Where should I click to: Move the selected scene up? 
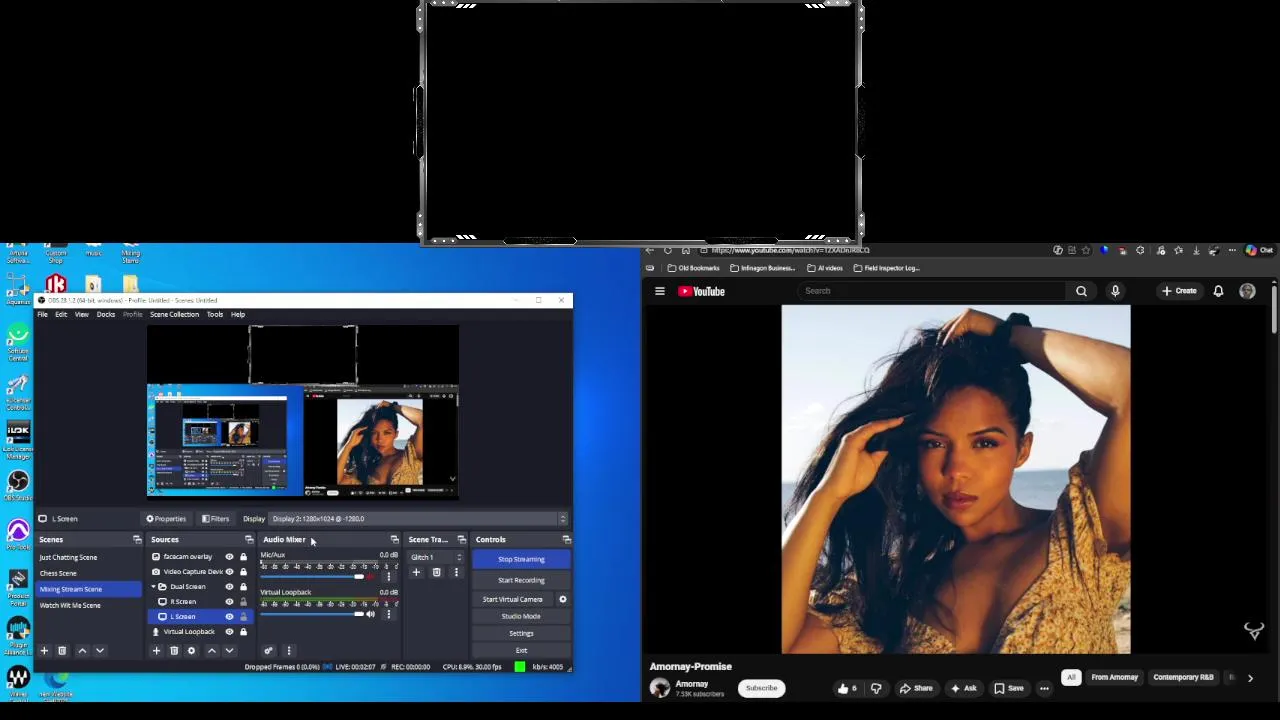click(82, 651)
